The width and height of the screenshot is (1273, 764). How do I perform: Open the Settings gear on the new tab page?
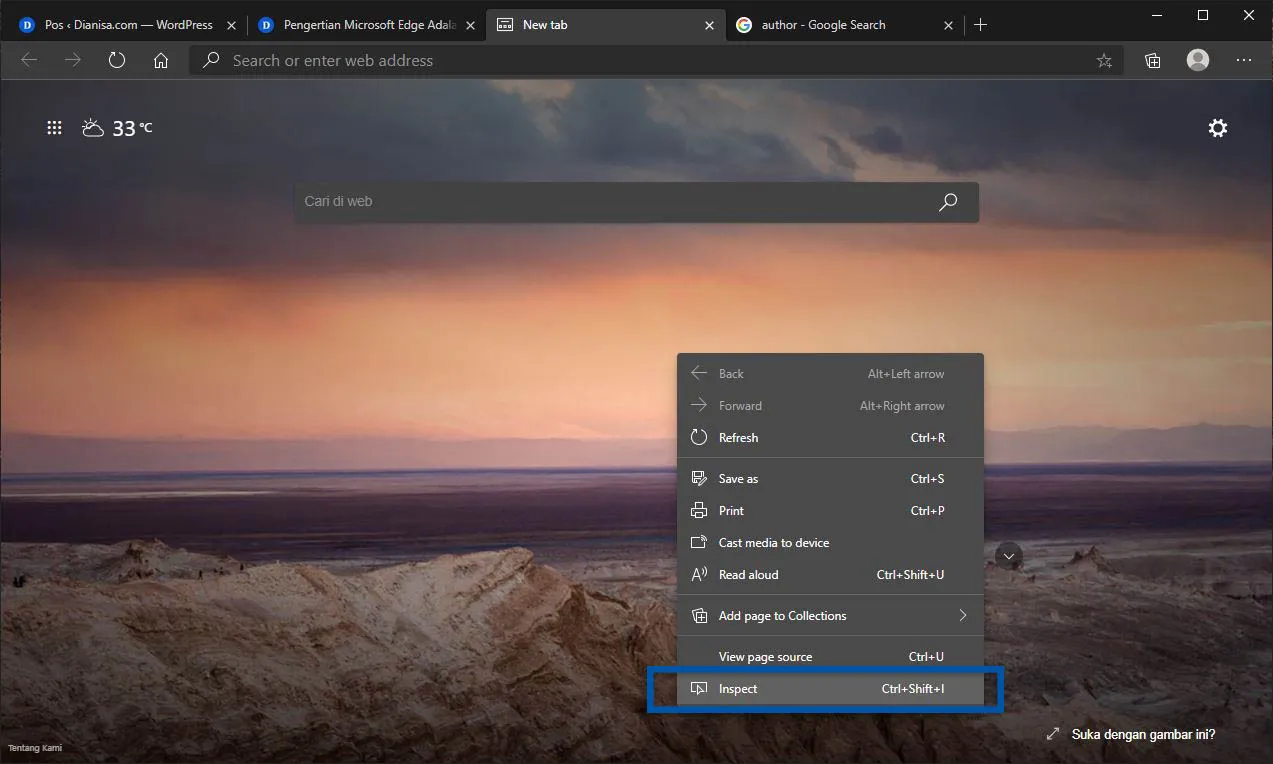tap(1217, 127)
